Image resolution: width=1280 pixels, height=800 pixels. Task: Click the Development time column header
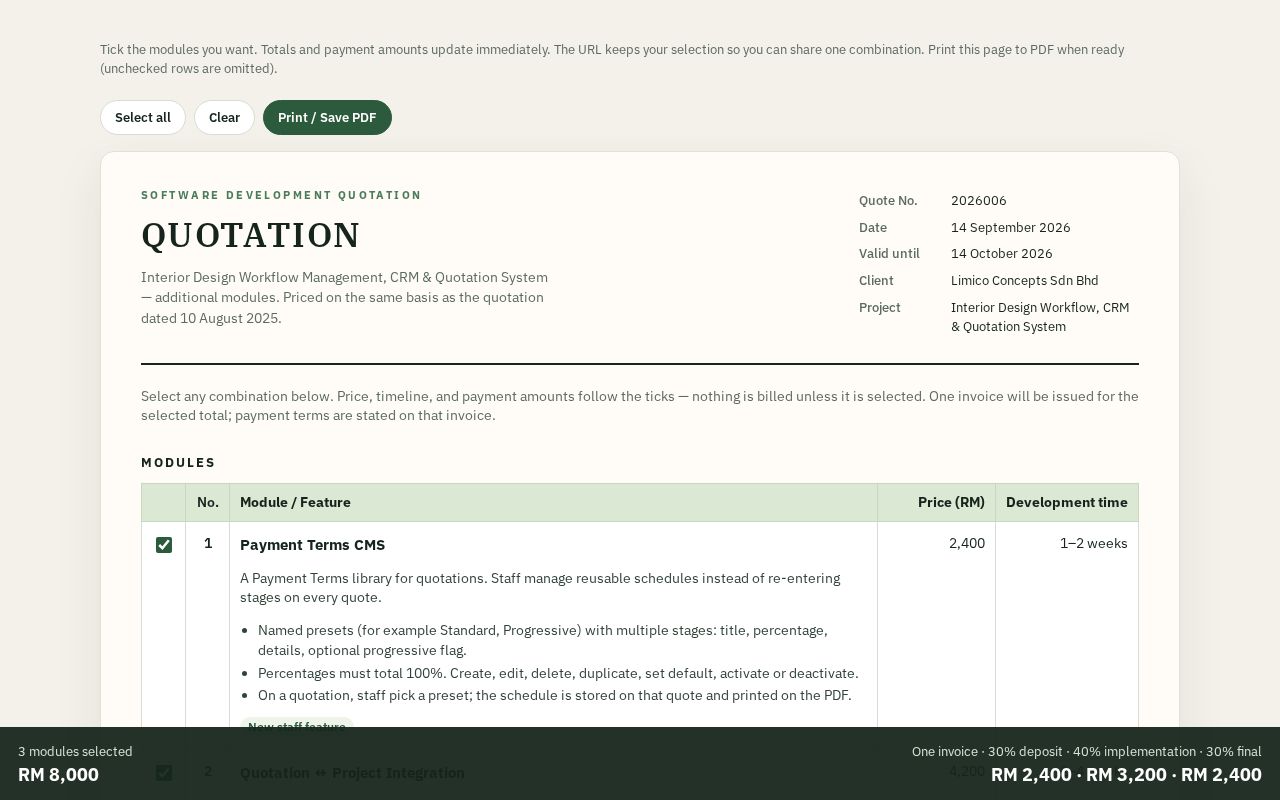1067,502
